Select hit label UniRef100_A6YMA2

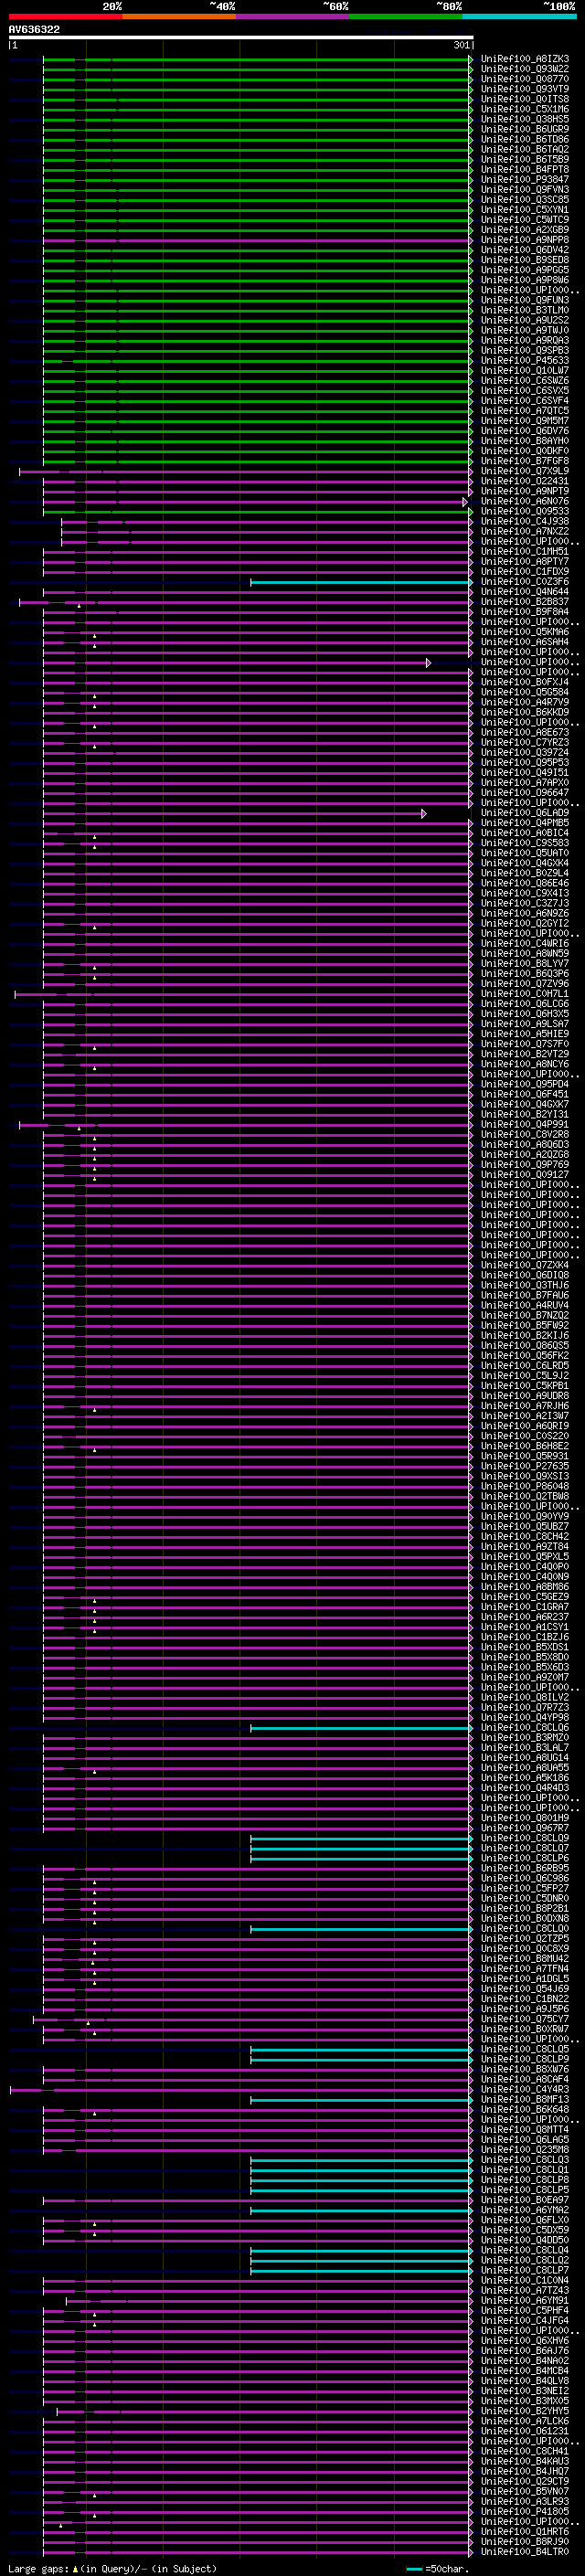tap(525, 2210)
